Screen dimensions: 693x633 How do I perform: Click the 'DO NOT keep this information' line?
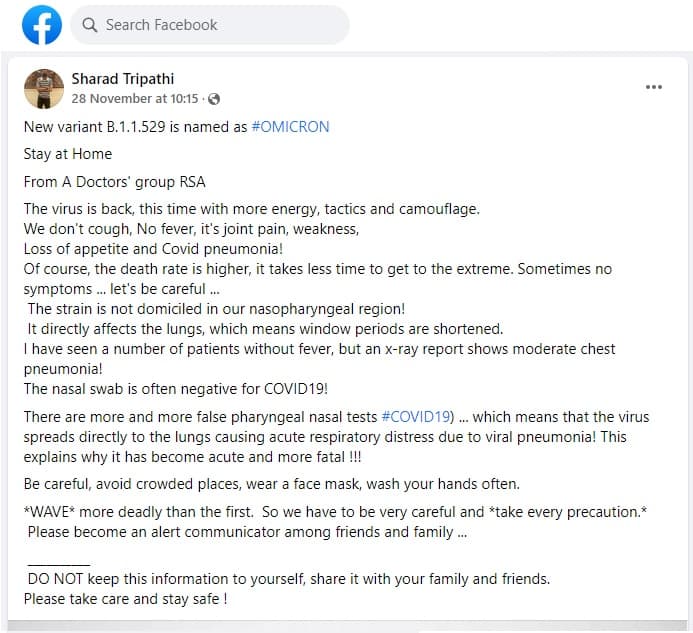[x=289, y=579]
